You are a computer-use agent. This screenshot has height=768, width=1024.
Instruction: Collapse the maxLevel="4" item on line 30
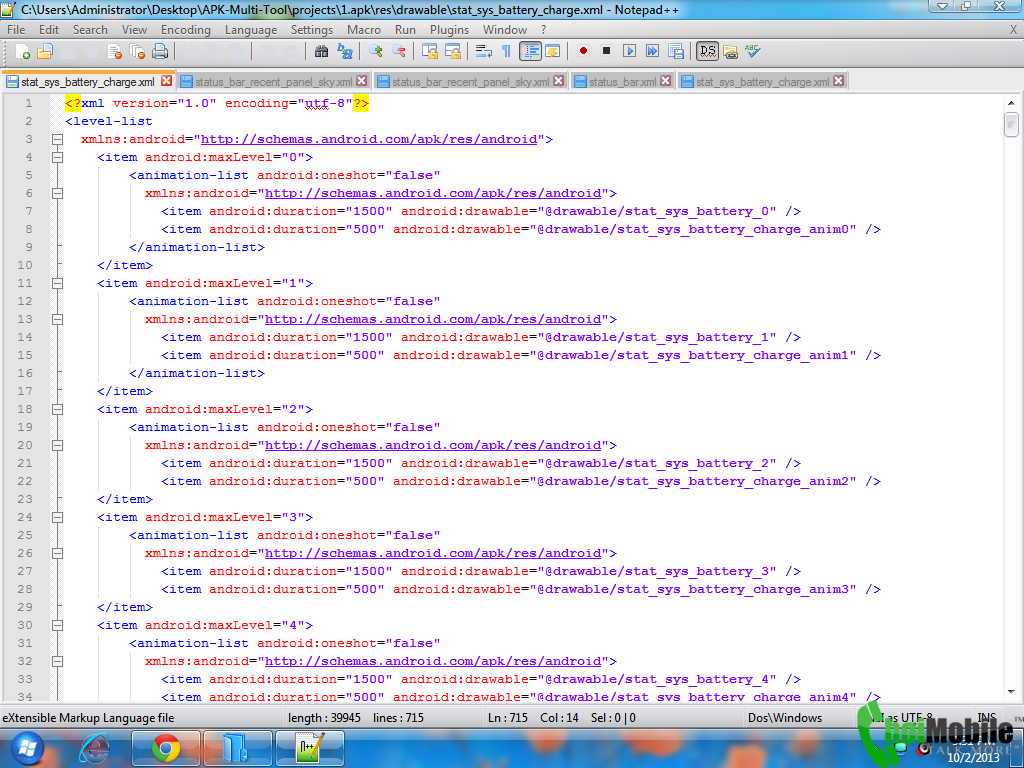click(57, 625)
